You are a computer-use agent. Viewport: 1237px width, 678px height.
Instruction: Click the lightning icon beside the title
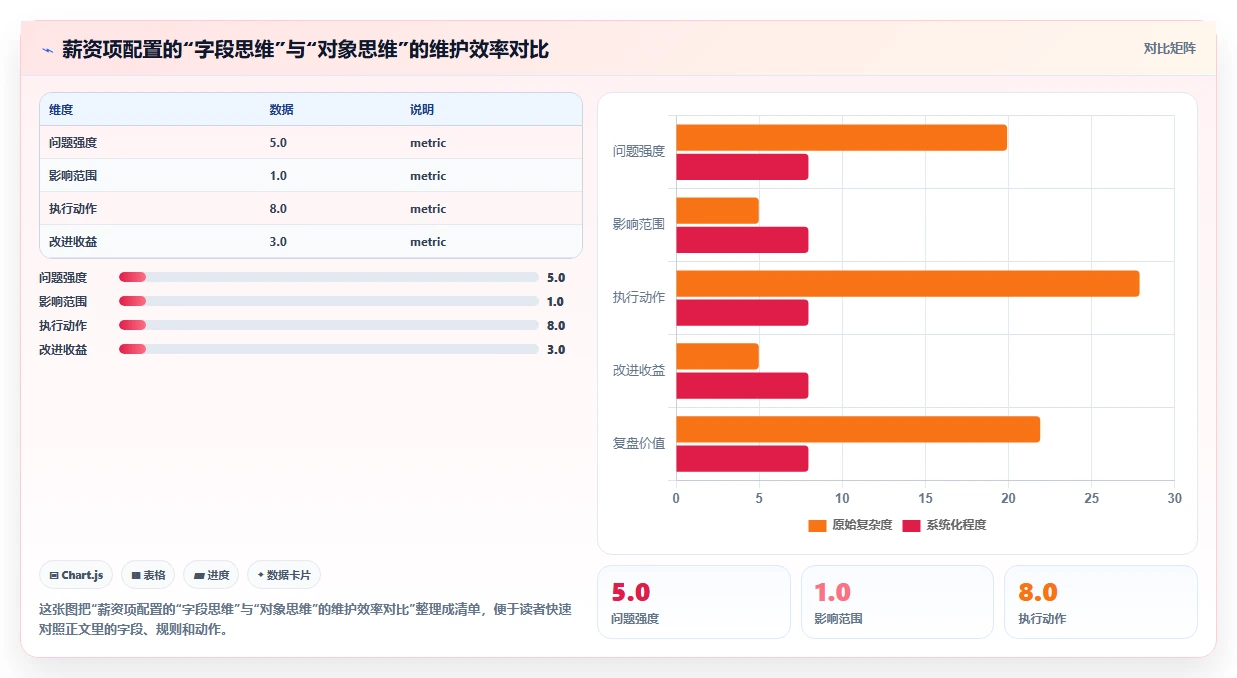click(47, 49)
